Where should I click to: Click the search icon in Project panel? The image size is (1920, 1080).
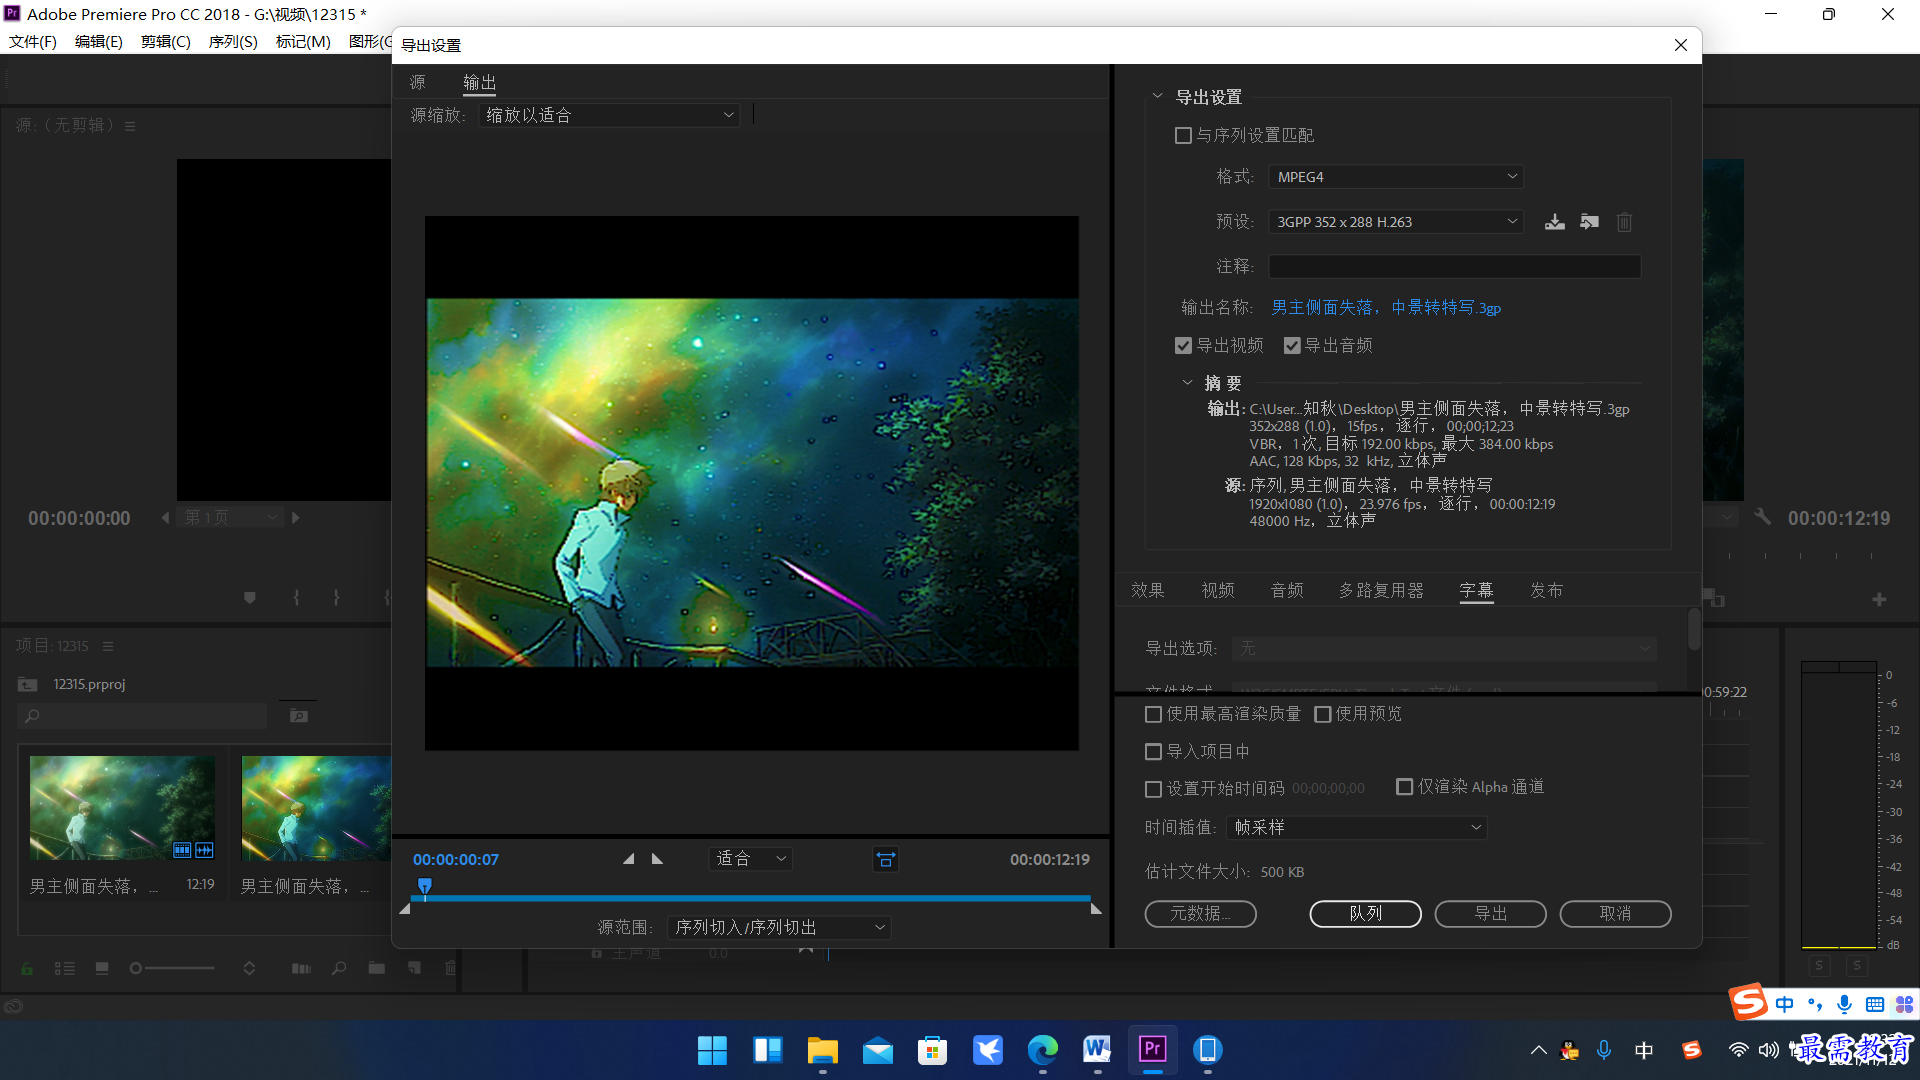click(32, 716)
